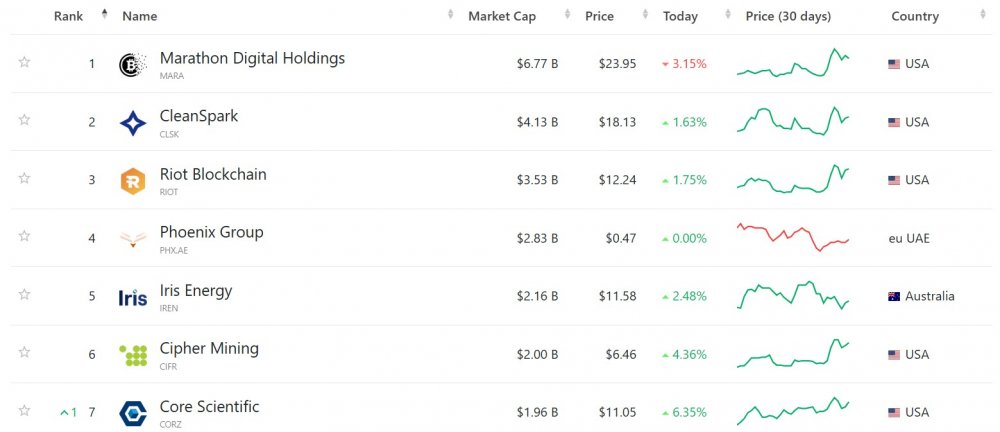1000x432 pixels.
Task: Click the Marathon Digital 30-day price sparkline
Action: click(793, 64)
